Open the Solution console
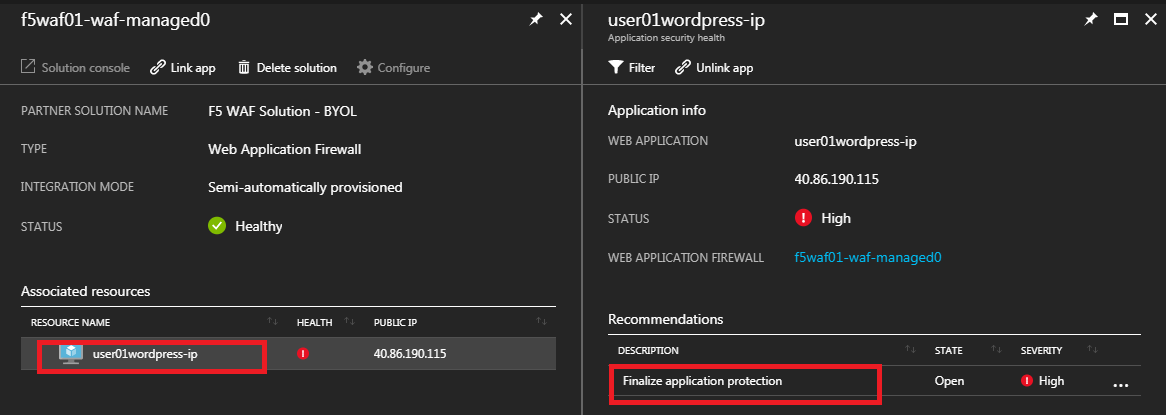The height and width of the screenshot is (415, 1166). (x=75, y=68)
